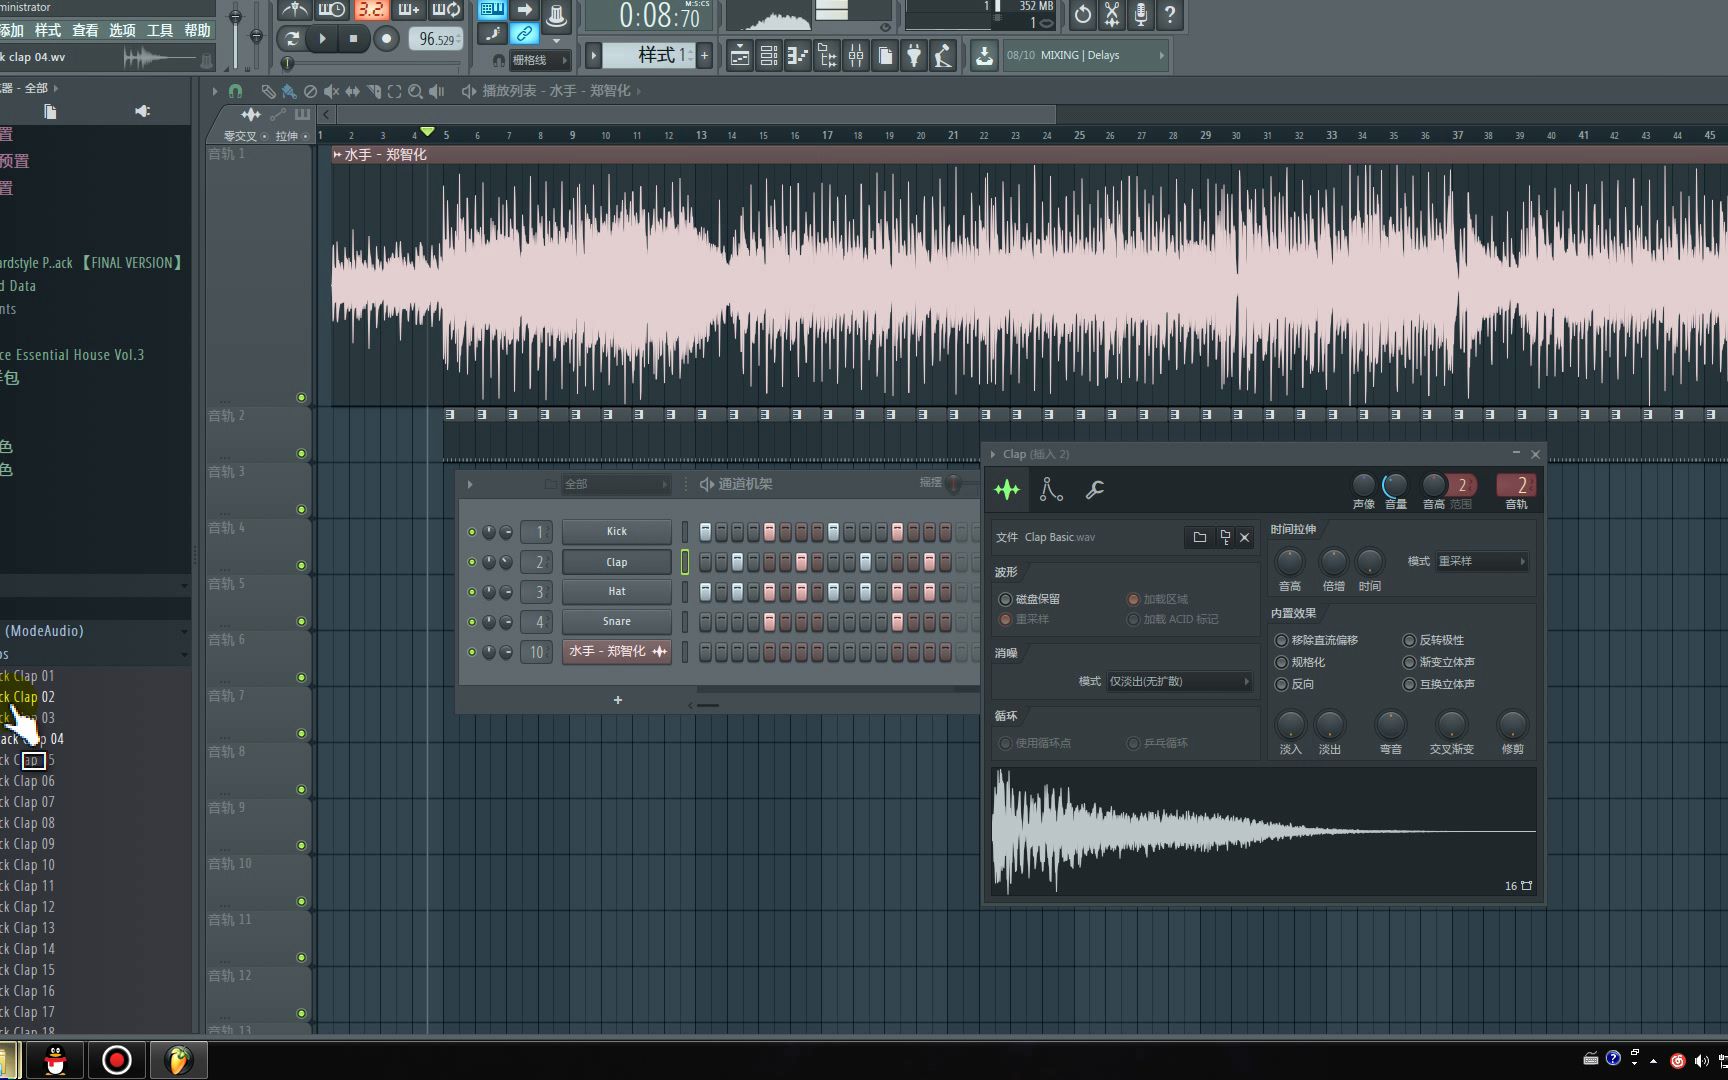The width and height of the screenshot is (1728, 1080).
Task: Open the channel rack toolbar icon
Action: pos(768,56)
